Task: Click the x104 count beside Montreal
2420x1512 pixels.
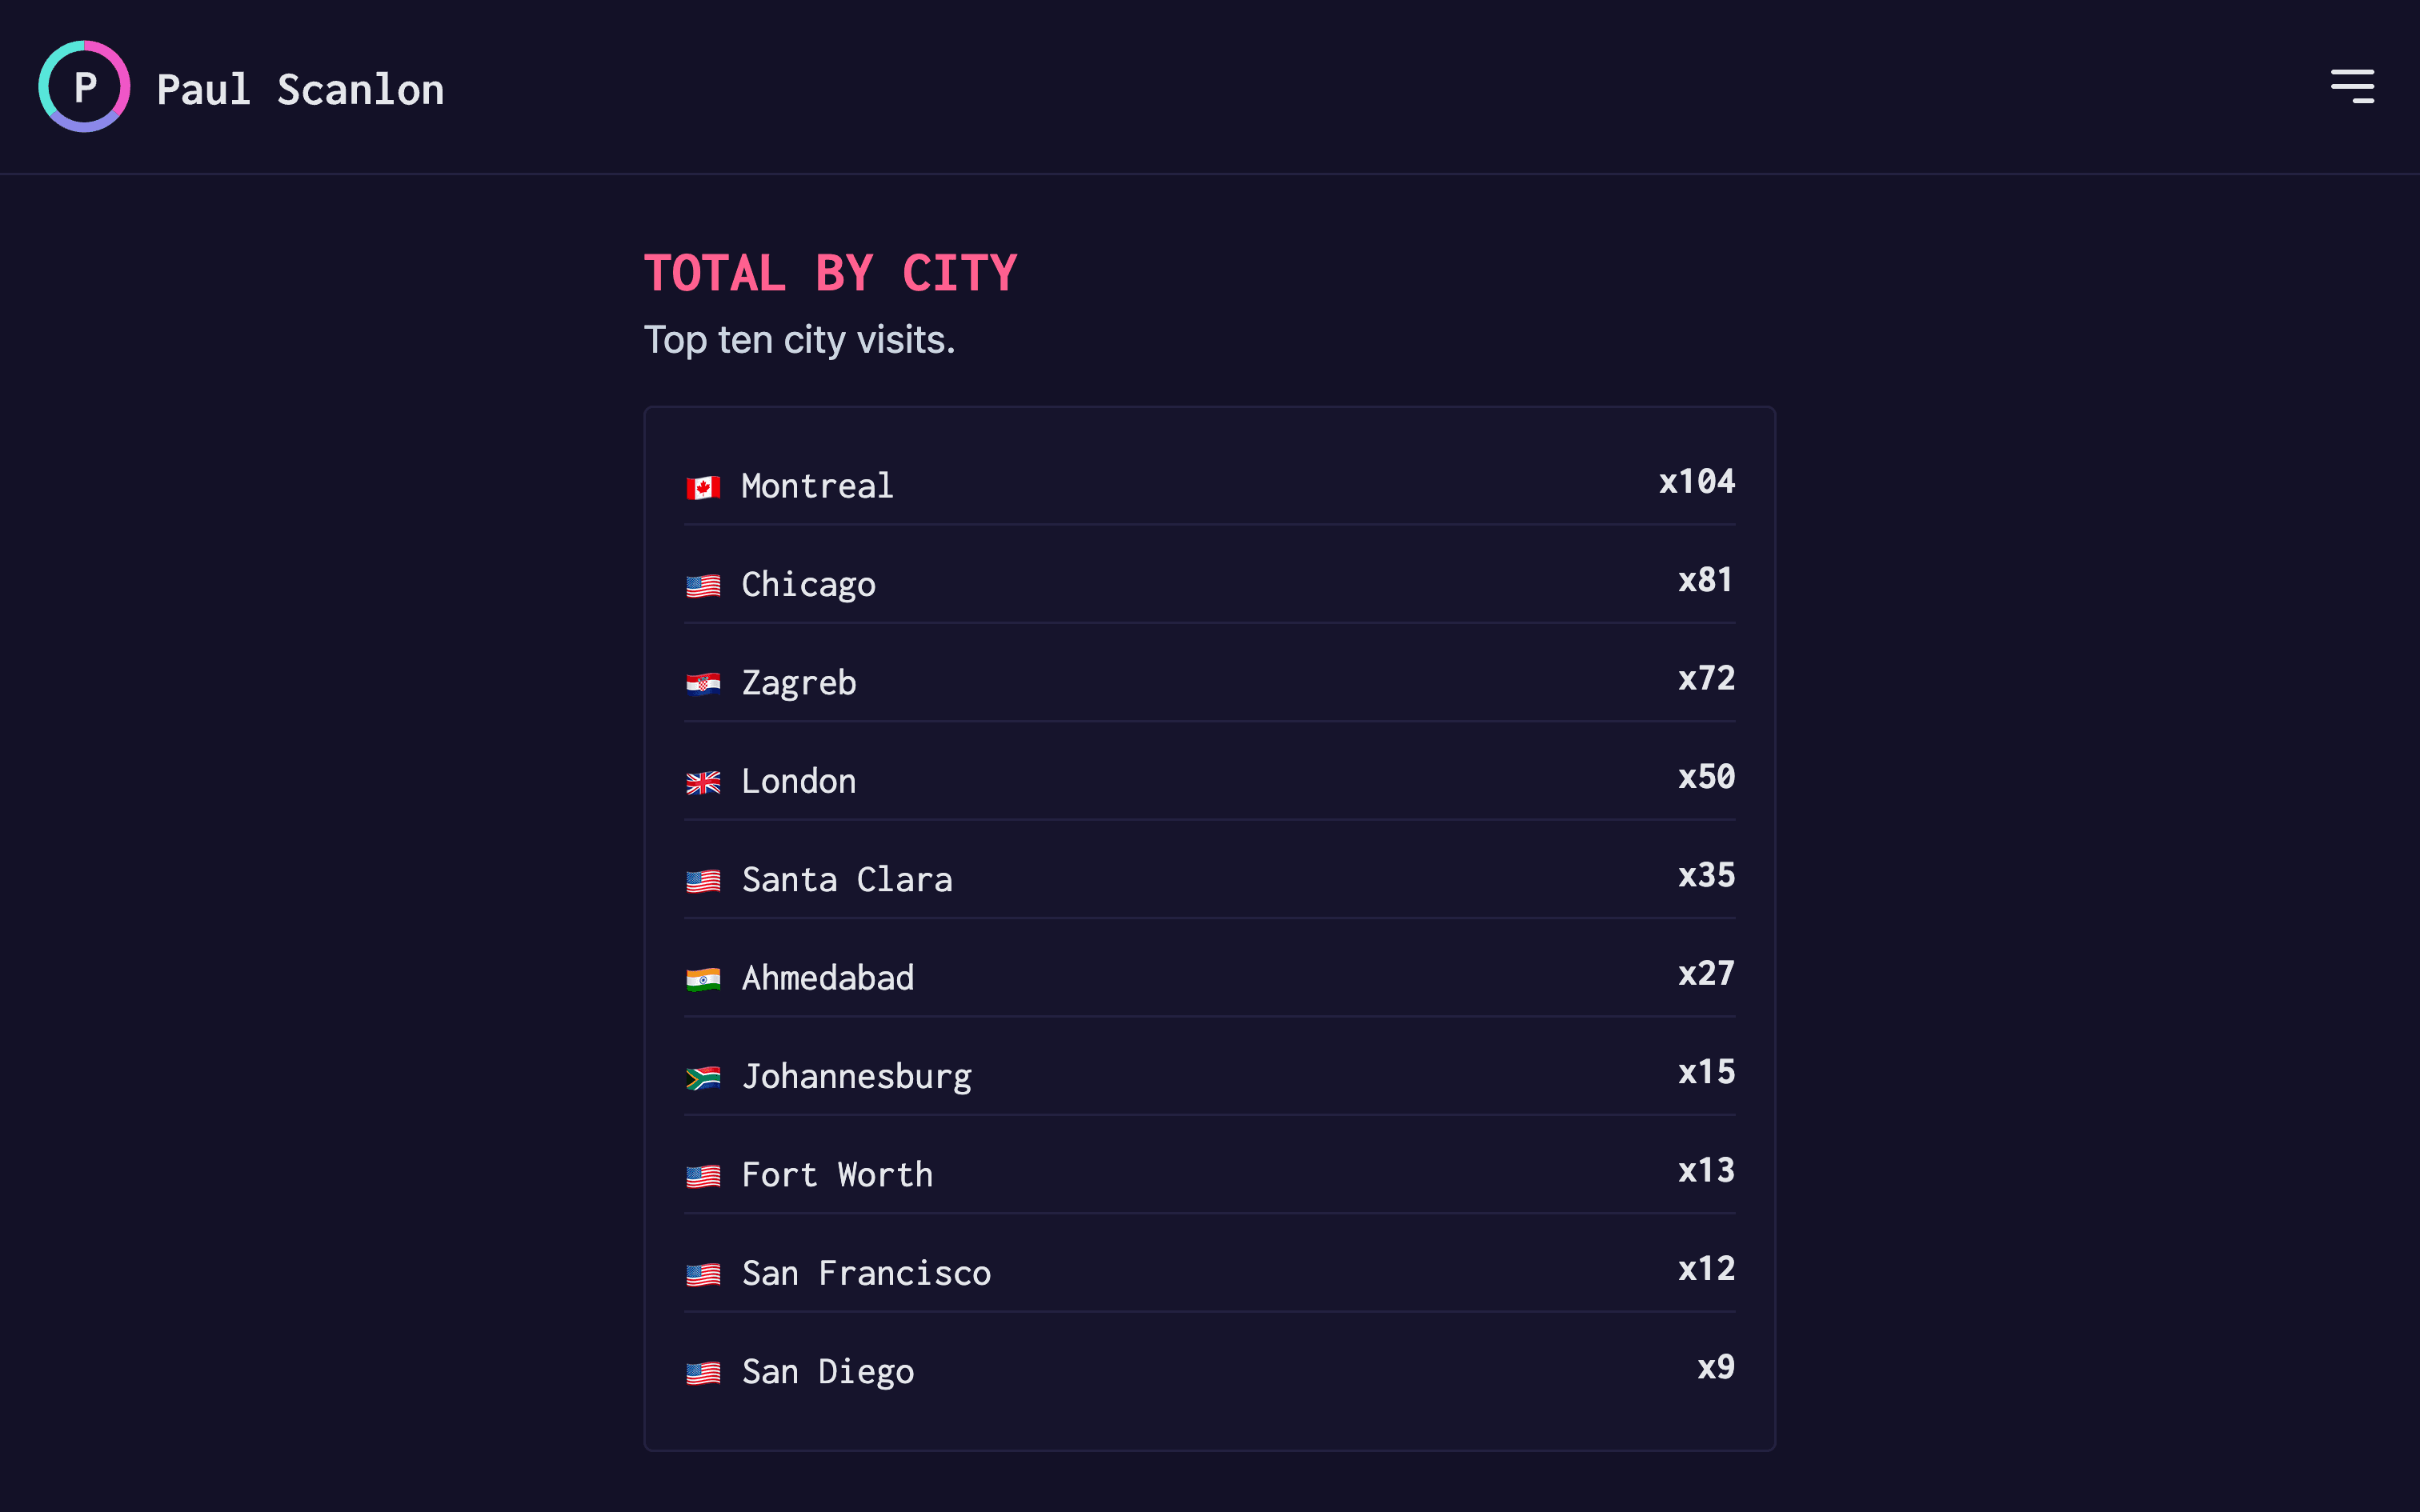Action: (1696, 481)
